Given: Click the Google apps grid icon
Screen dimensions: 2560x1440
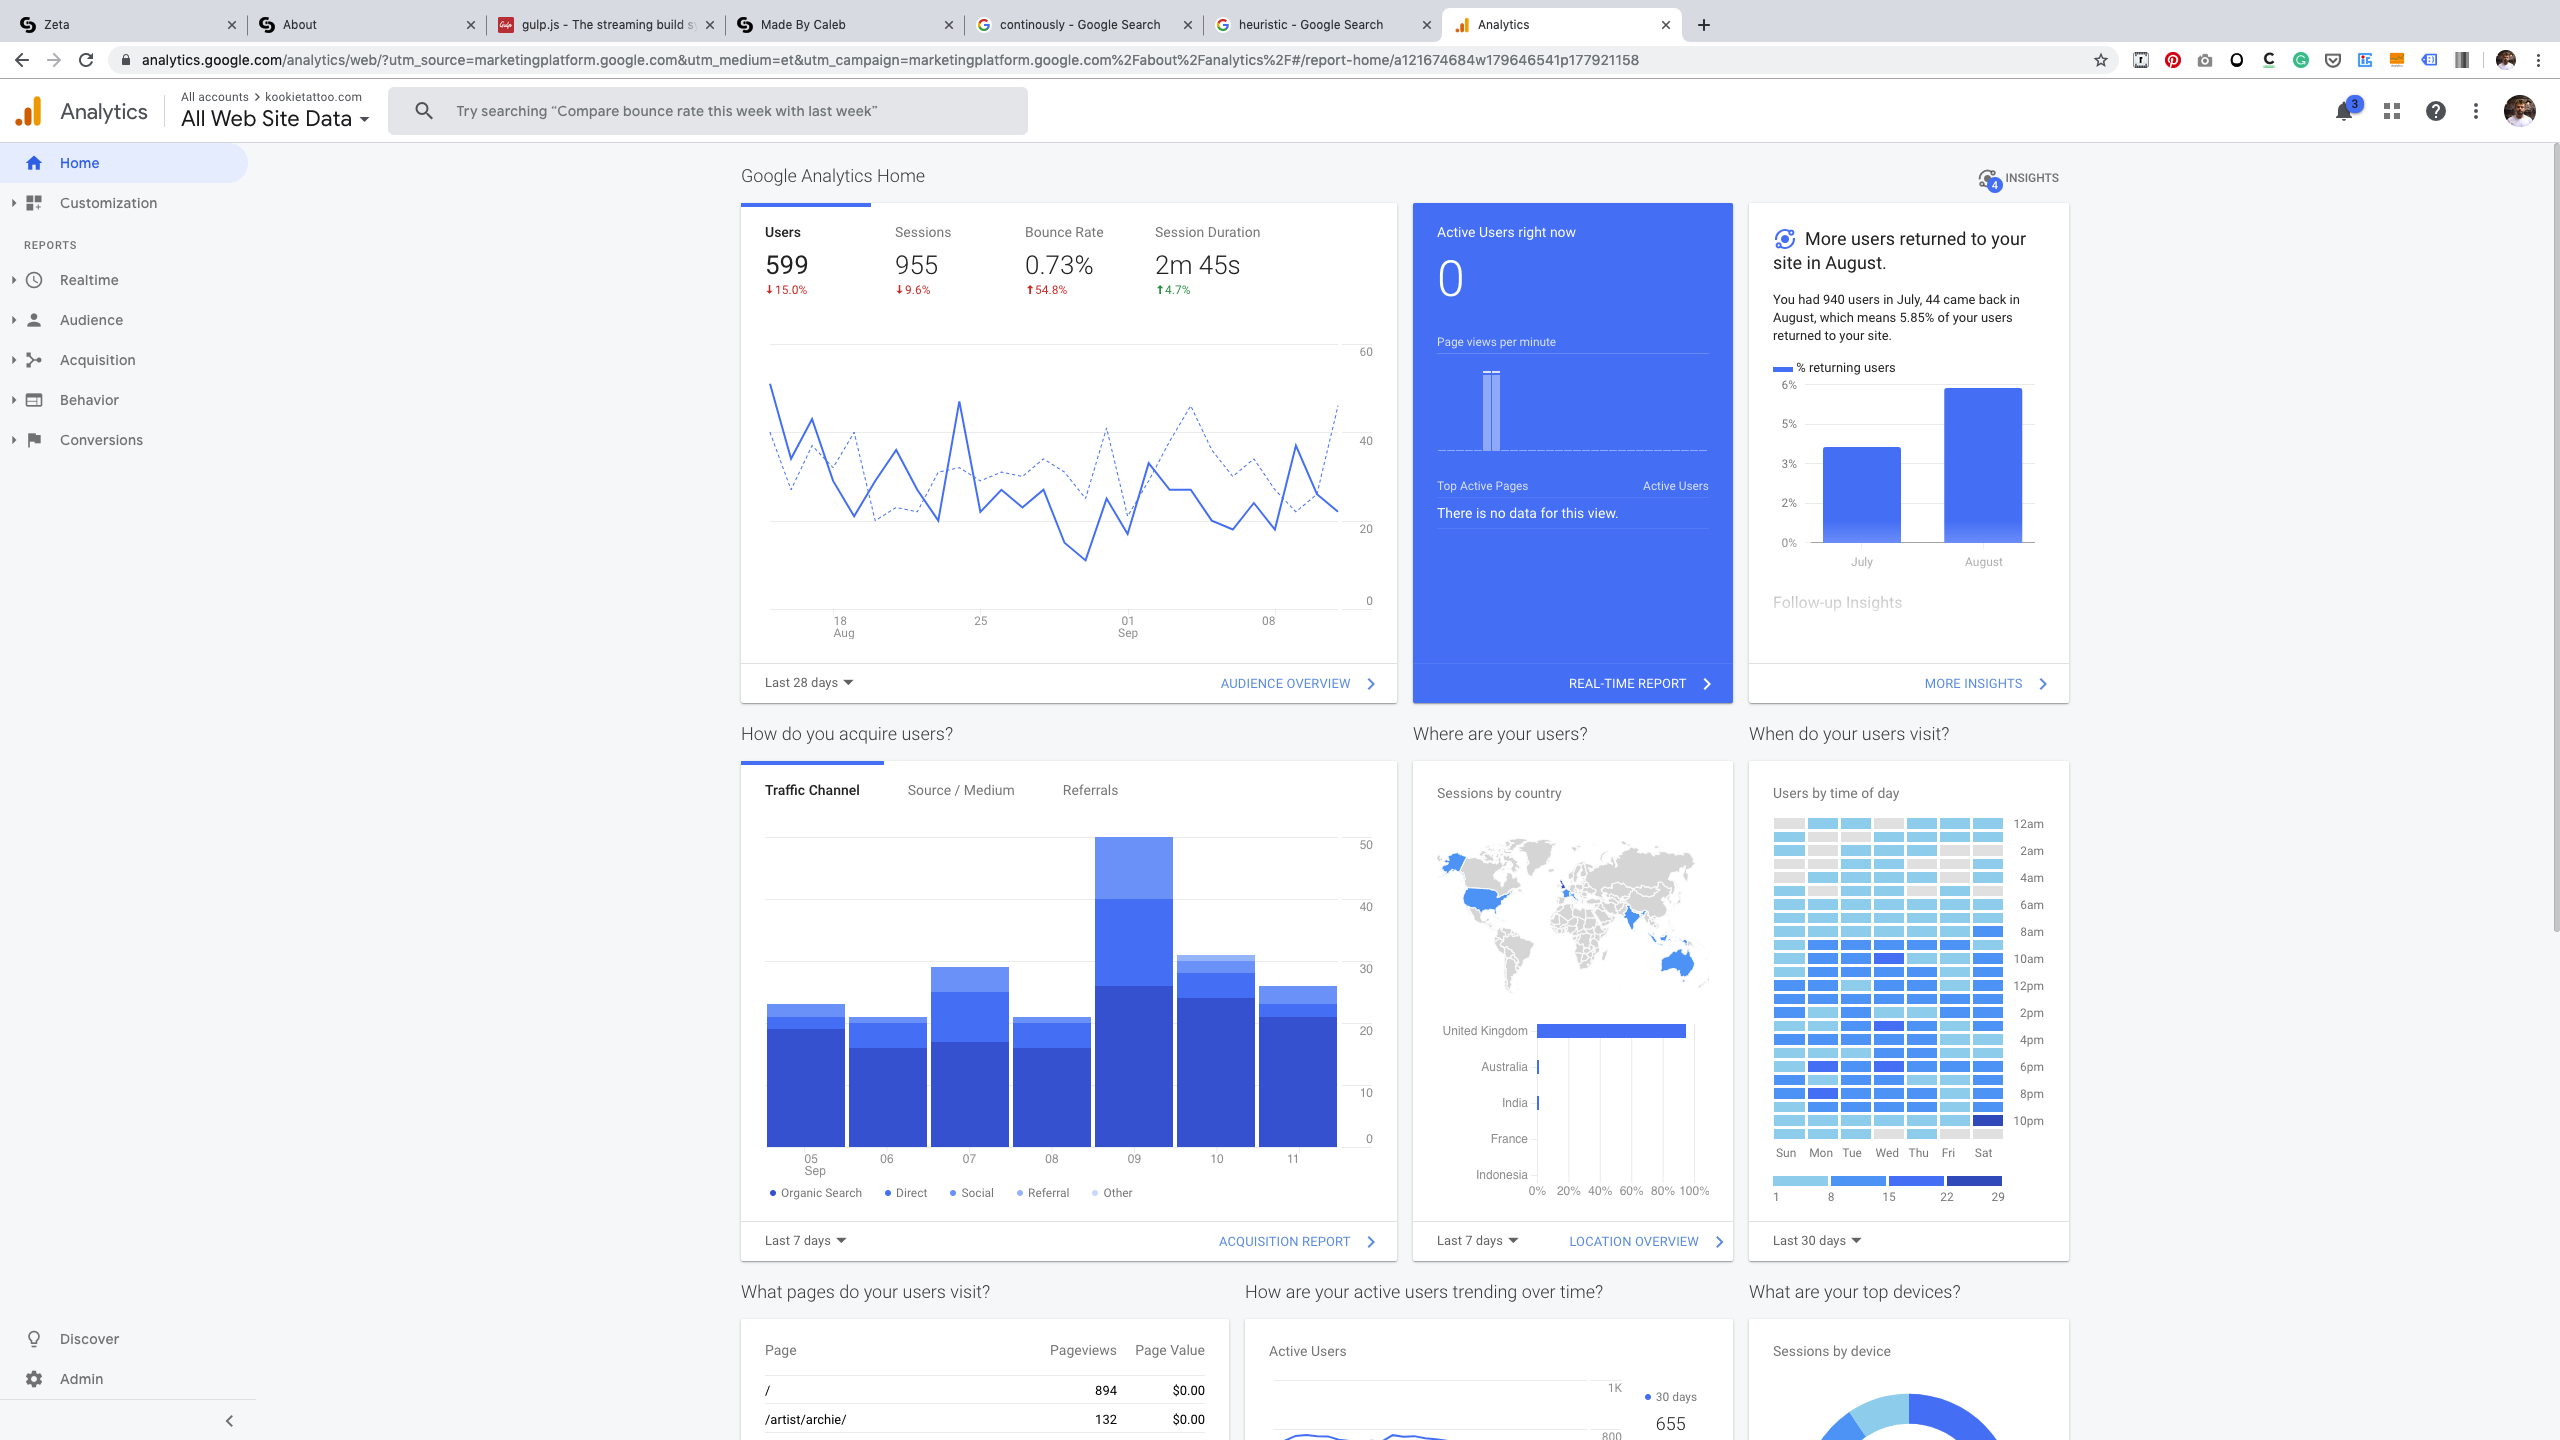Looking at the screenshot, I should click(x=2392, y=111).
